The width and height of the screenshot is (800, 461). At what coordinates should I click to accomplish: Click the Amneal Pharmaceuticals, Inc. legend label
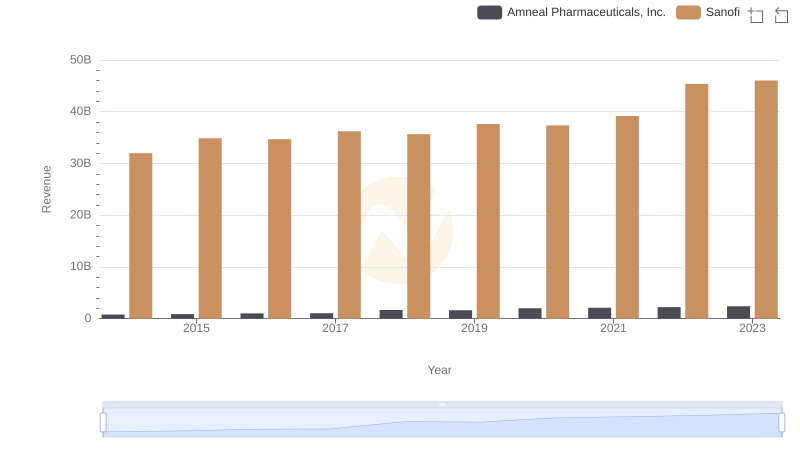[586, 12]
